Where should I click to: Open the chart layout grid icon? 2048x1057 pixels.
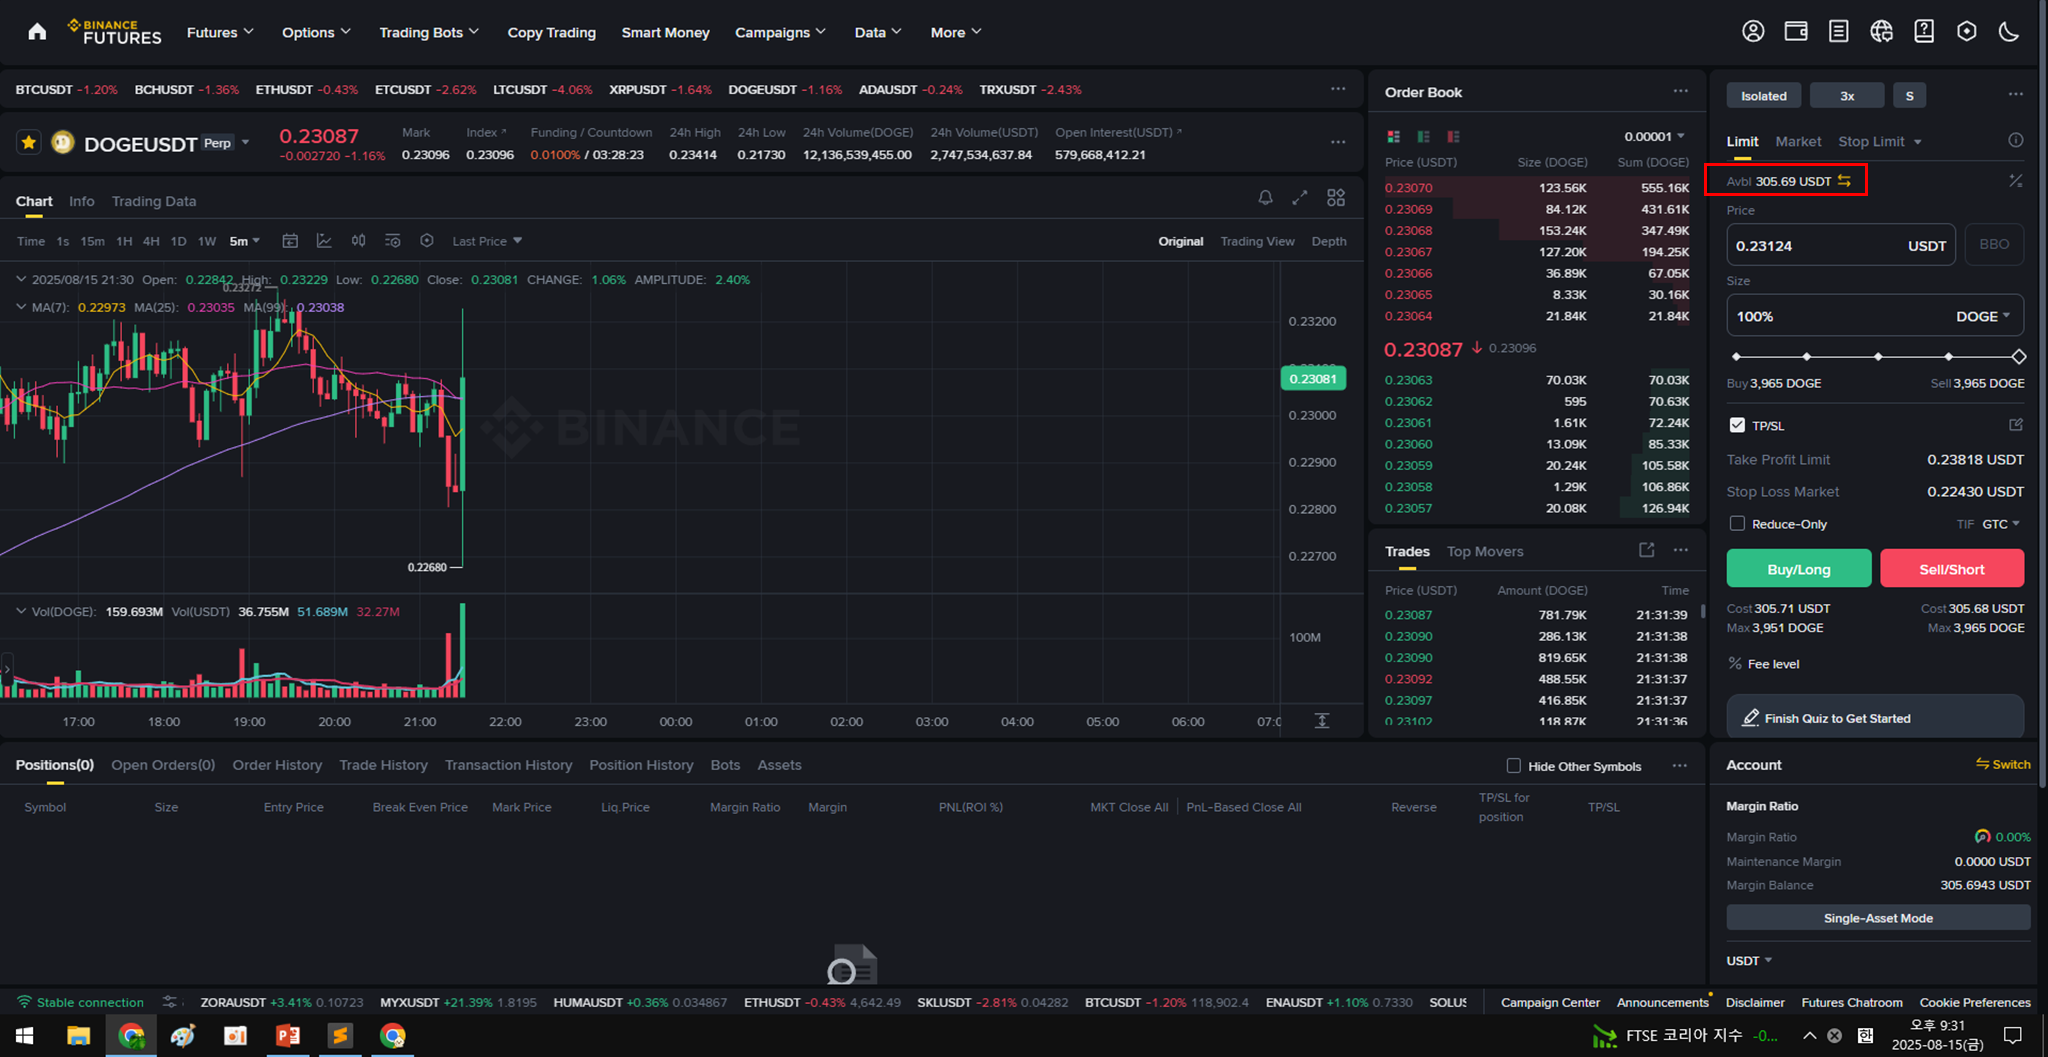point(1336,198)
